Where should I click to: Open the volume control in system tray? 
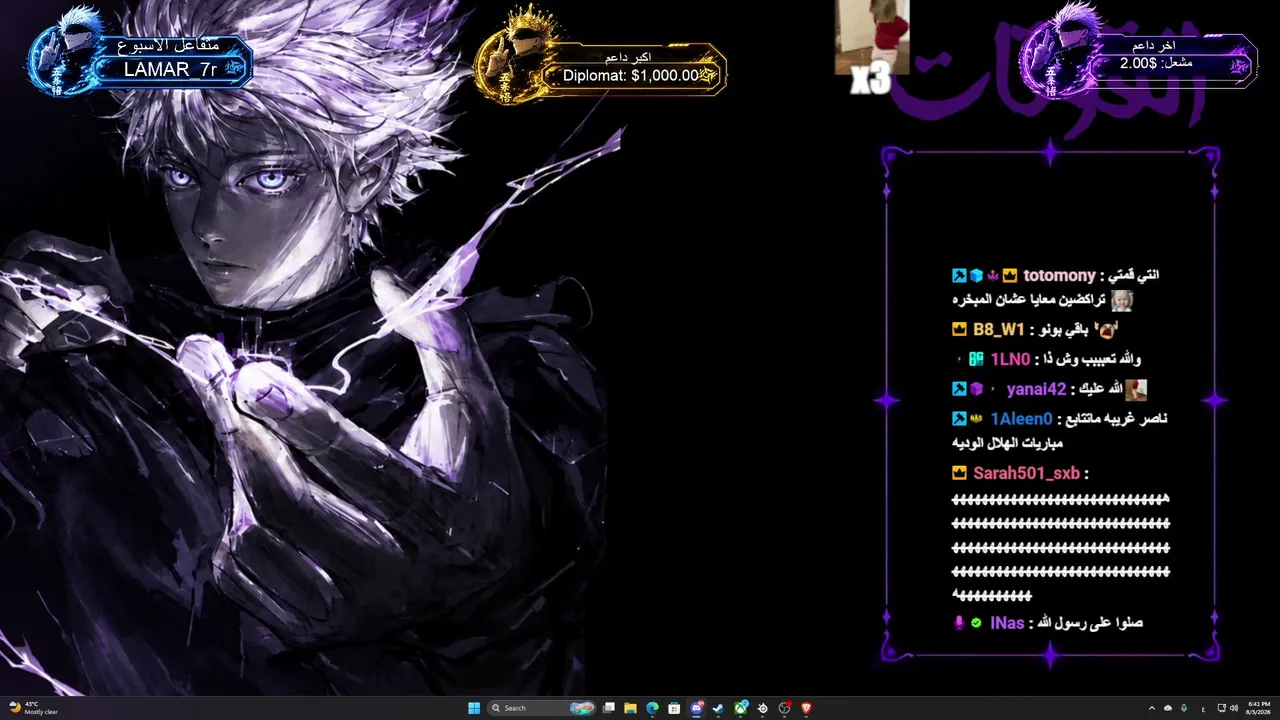(1235, 708)
